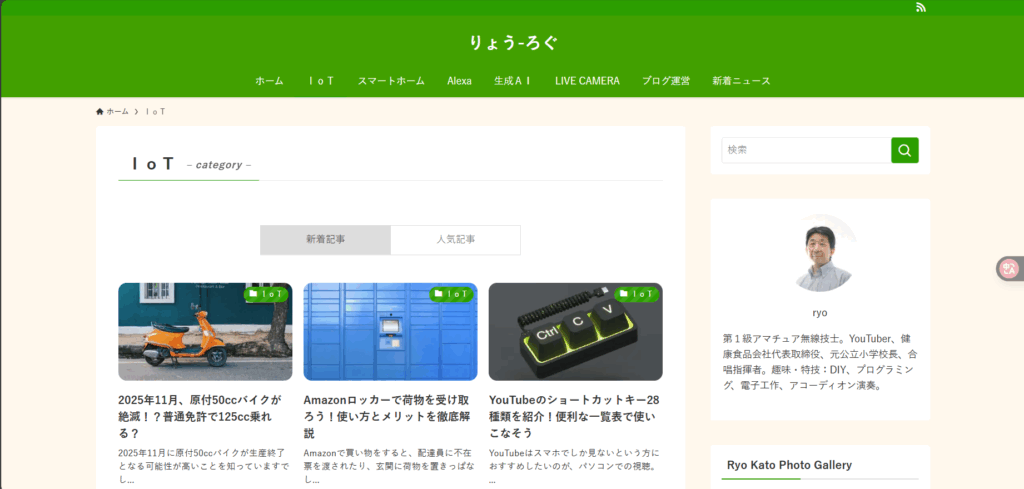Click the RSS feed icon
This screenshot has width=1024, height=489.
coord(921,8)
